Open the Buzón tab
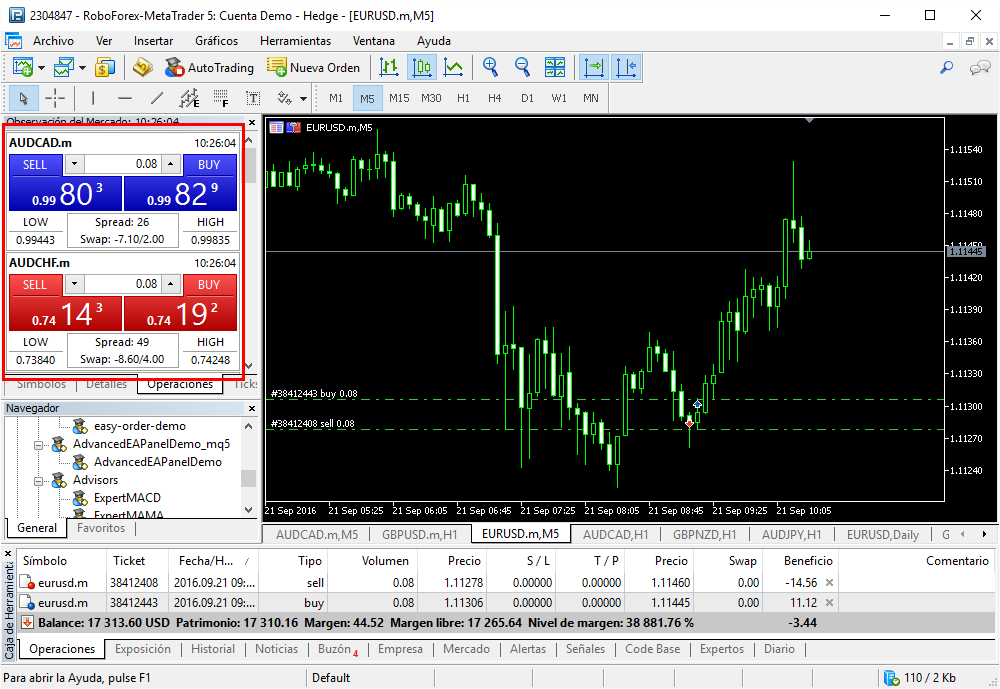The width and height of the screenshot is (1000, 689). pyautogui.click(x=337, y=649)
